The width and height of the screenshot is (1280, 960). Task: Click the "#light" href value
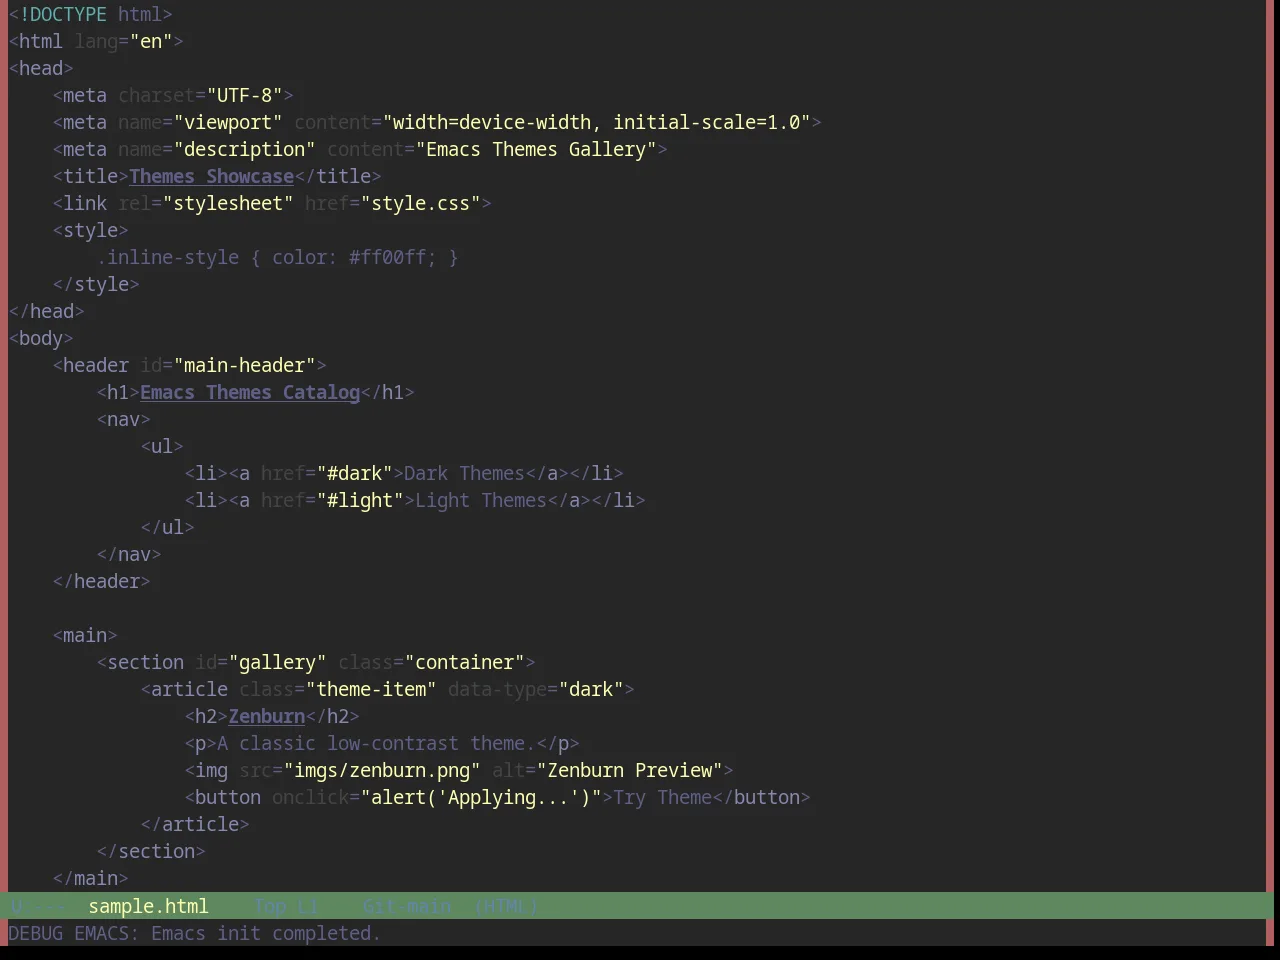360,500
